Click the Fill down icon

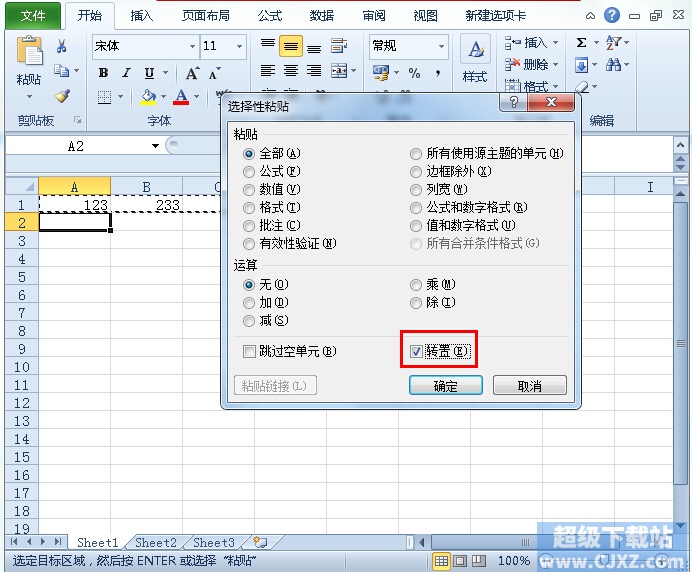pyautogui.click(x=582, y=65)
